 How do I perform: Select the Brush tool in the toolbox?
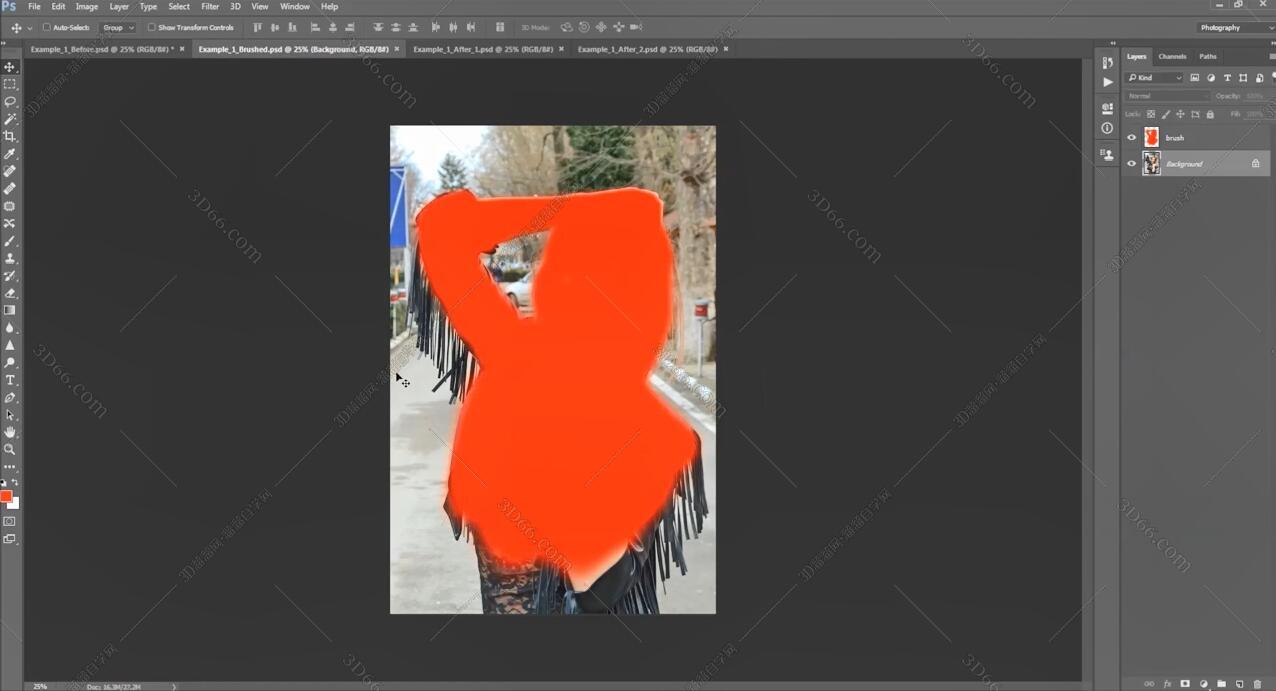pos(10,241)
